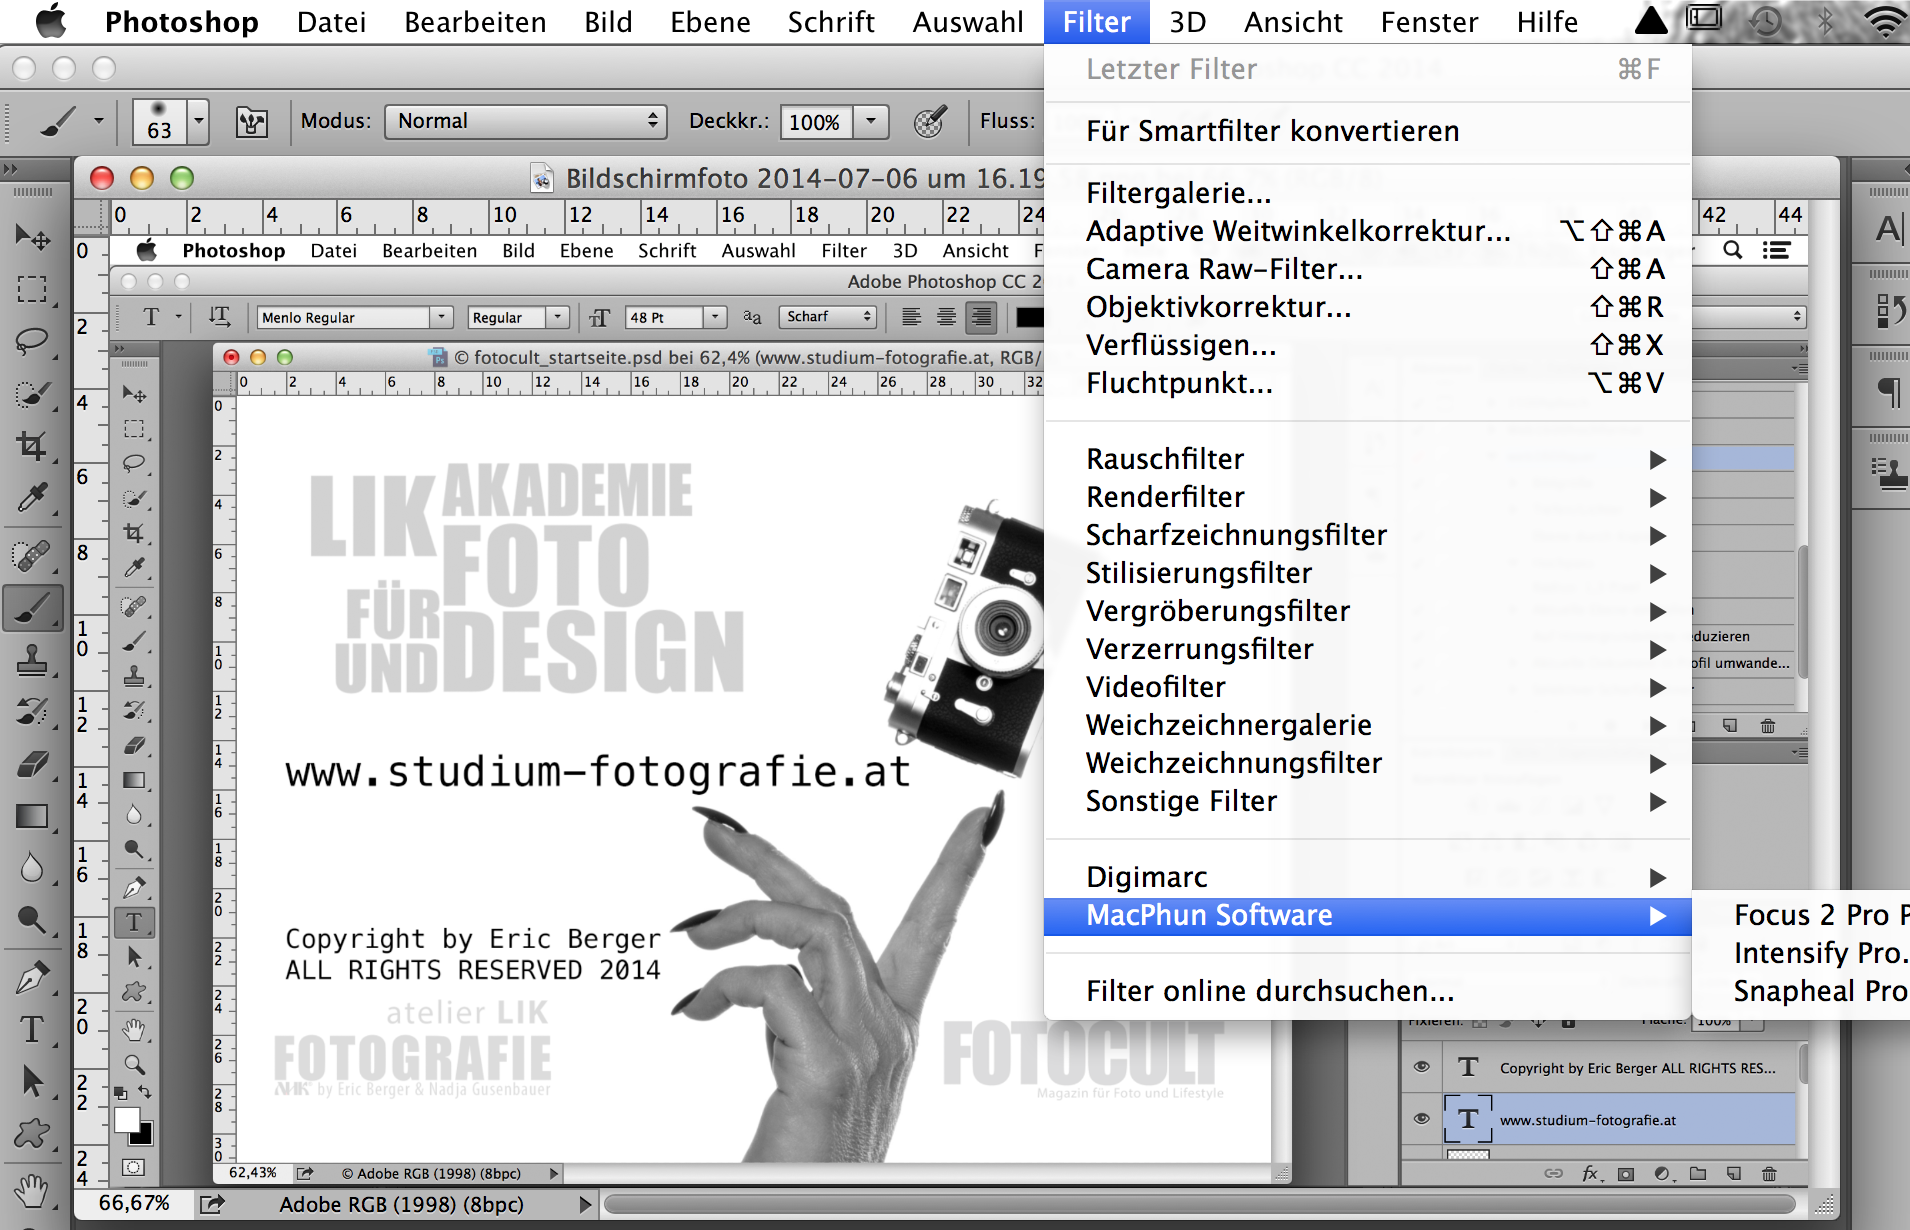1910x1230 pixels.
Task: Open the brush size 63 preset dropdown
Action: (x=199, y=122)
